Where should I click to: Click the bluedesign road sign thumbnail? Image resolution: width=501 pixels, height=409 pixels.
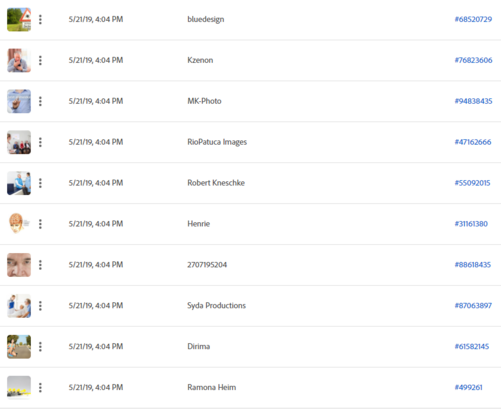click(x=19, y=20)
